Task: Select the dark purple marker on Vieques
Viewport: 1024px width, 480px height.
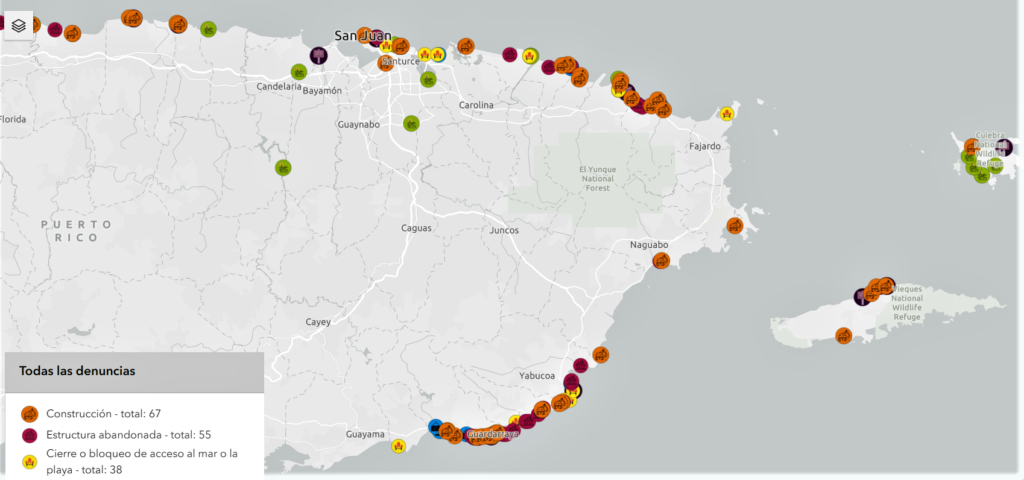Action: (862, 296)
